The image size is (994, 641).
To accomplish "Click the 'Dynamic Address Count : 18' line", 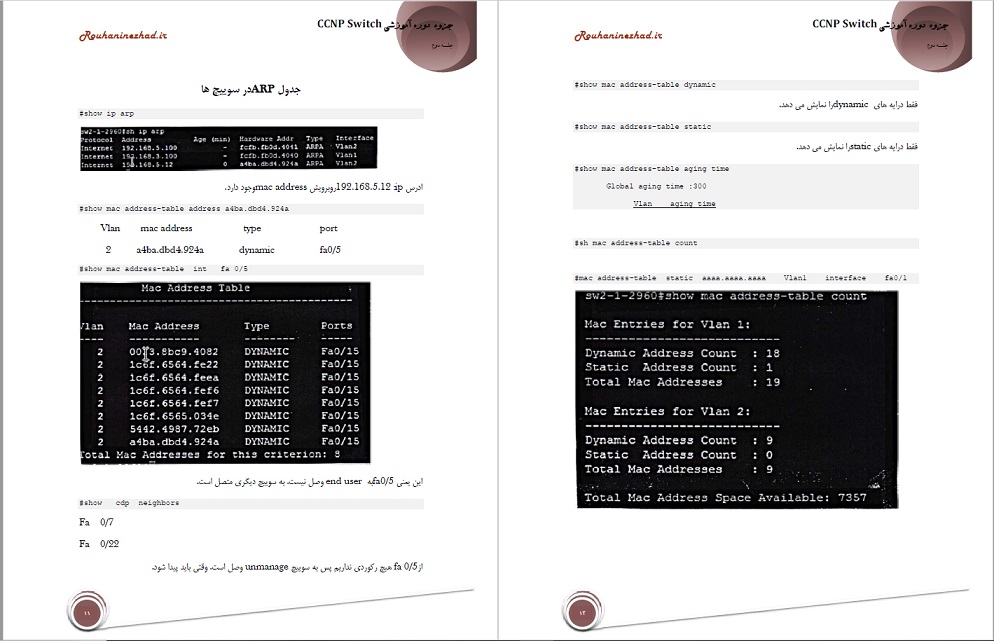I will pos(682,354).
